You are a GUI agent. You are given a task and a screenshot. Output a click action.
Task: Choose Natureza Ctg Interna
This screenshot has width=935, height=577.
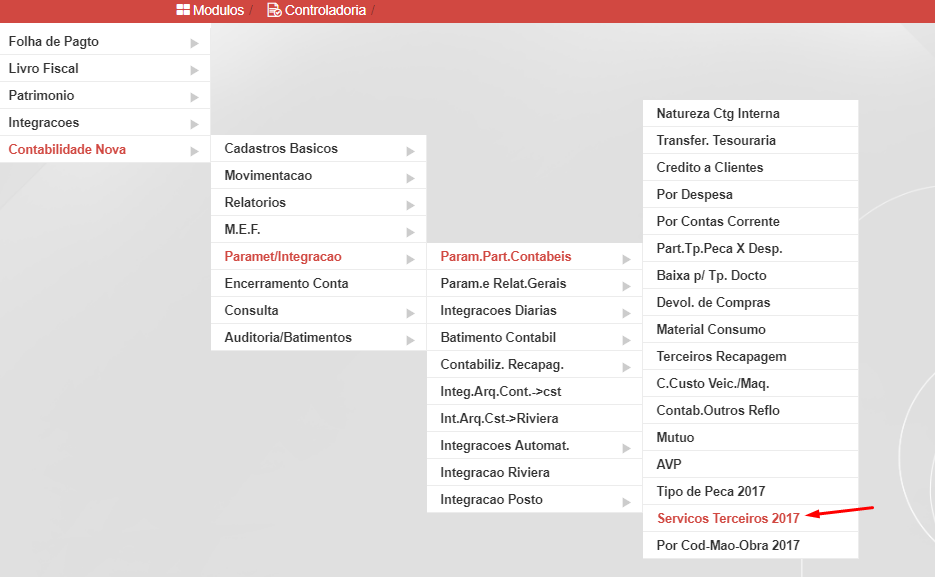(750, 113)
